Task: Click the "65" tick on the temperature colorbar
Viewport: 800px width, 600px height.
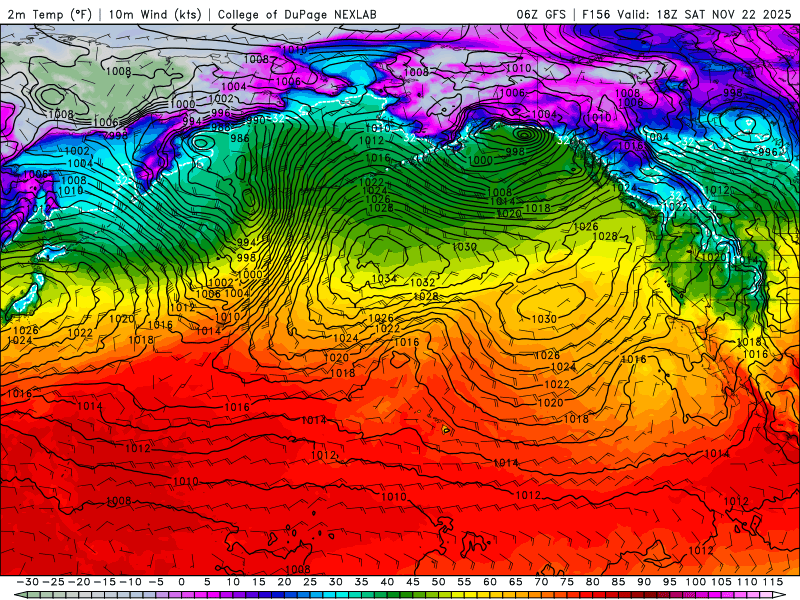Action: click(515, 582)
